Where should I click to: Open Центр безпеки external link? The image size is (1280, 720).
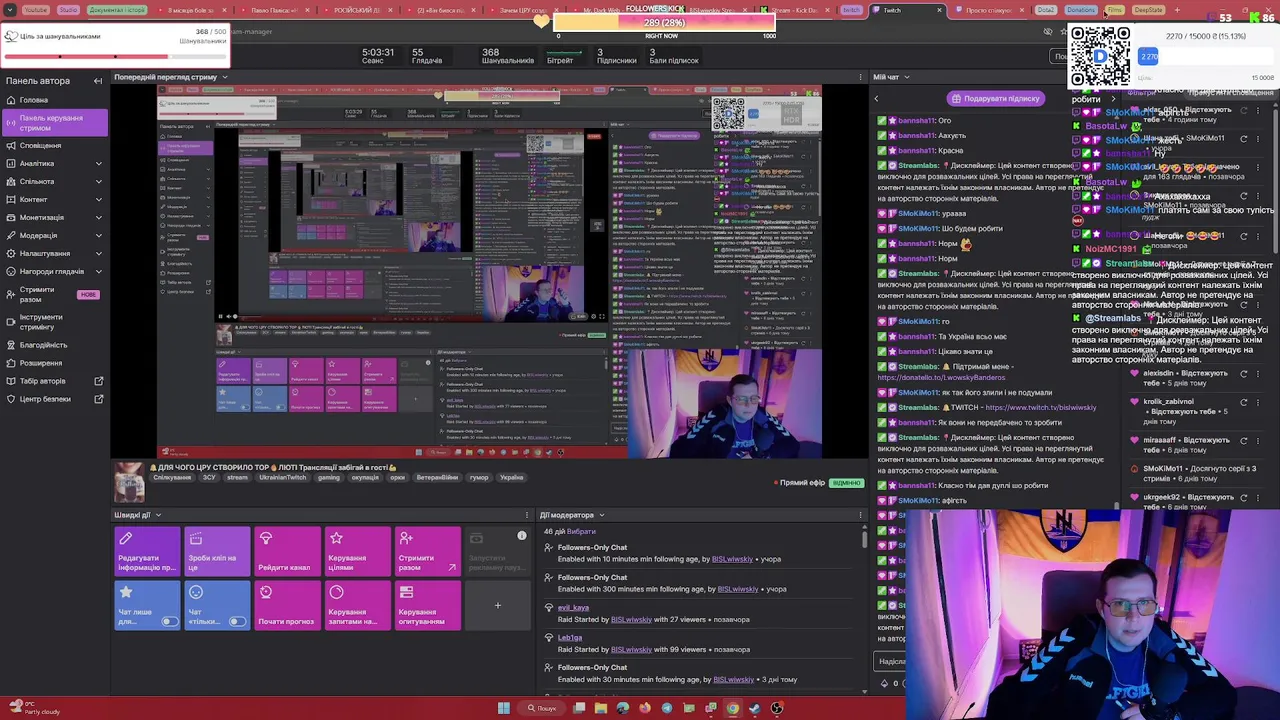tap(55, 399)
